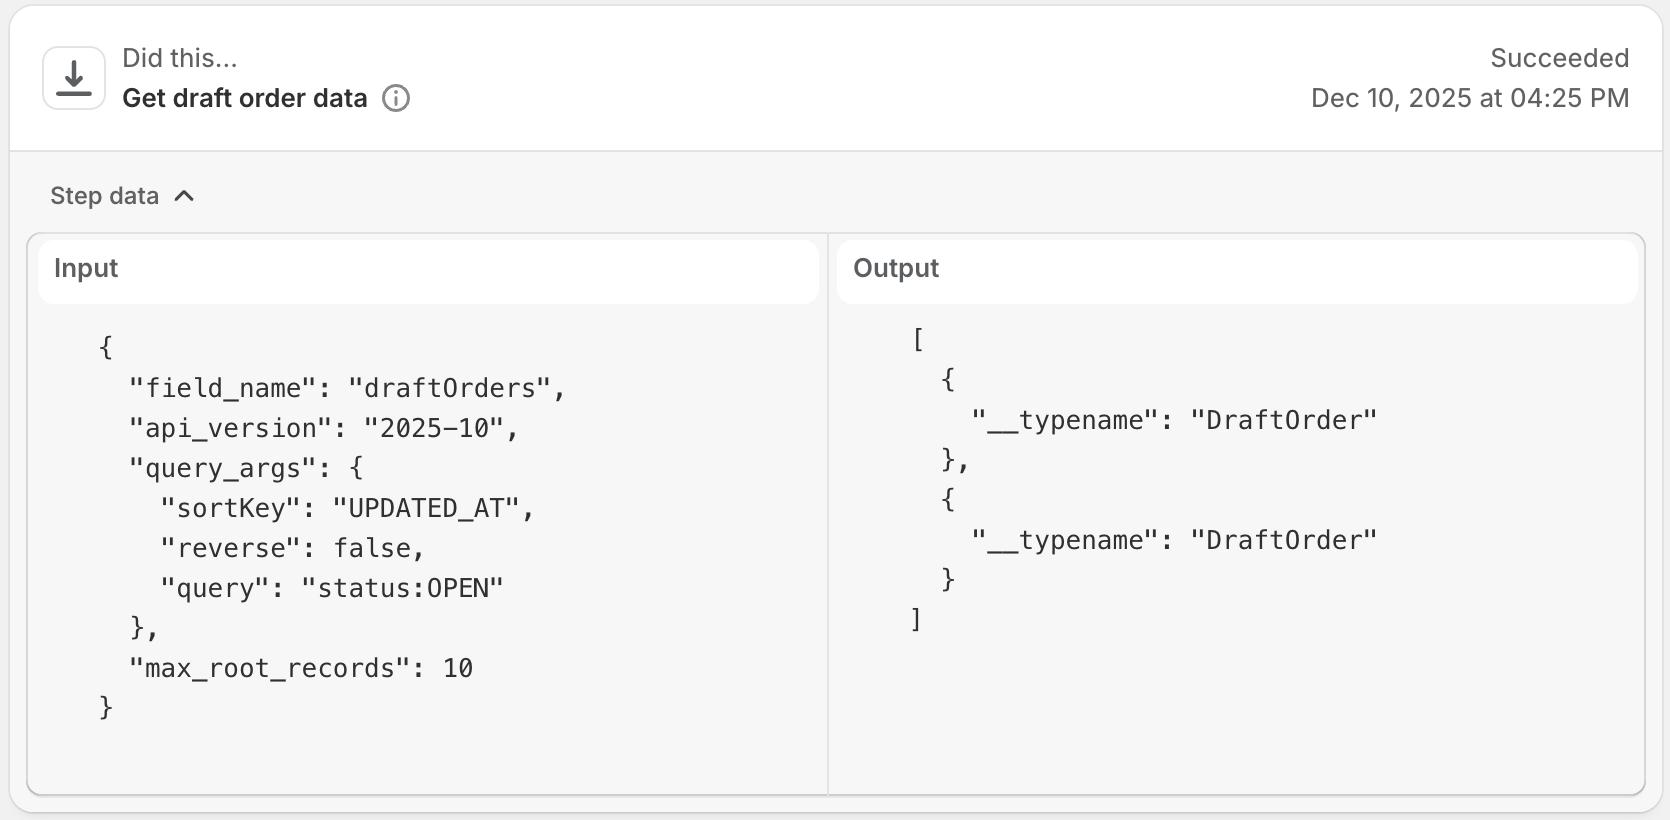Click the "query": "status:OPEN" line

332,588
